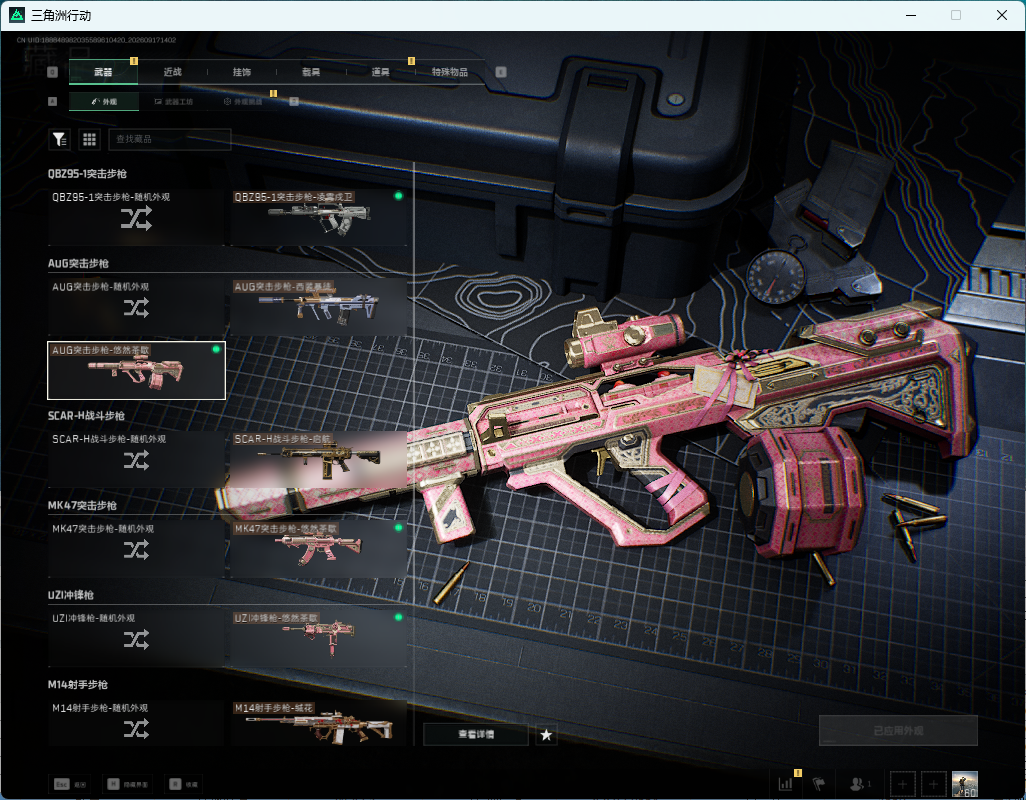Click the first empty squad plus slot
This screenshot has height=800, width=1026.
[902, 784]
